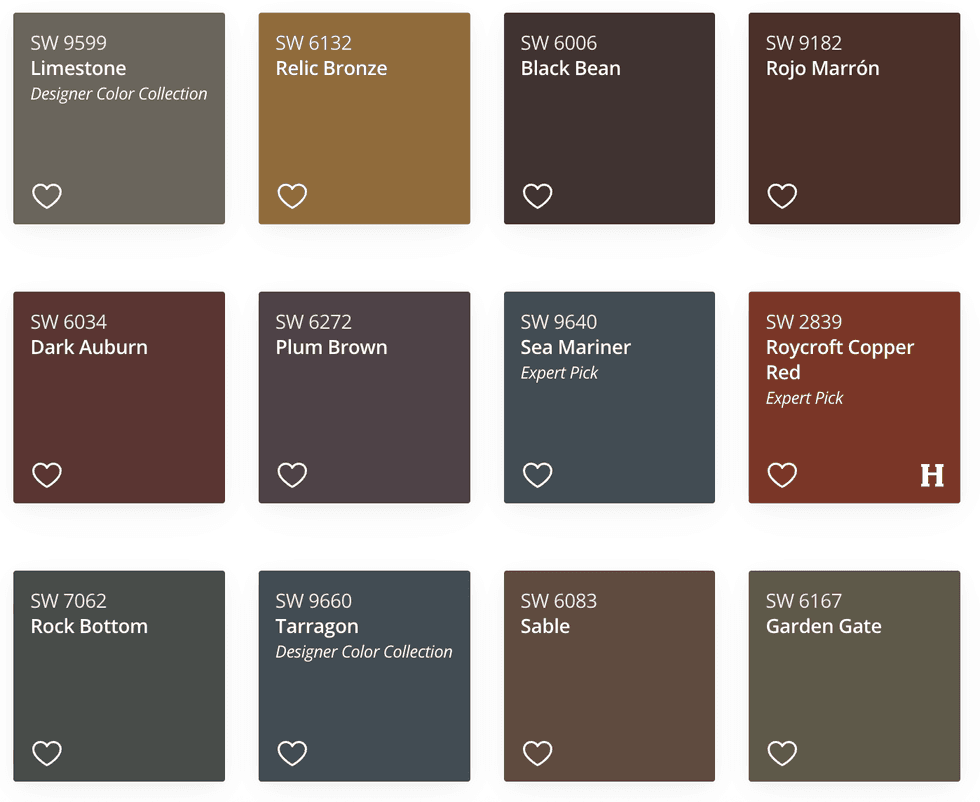
Task: Favorite the Sea Mariner swatch
Action: click(536, 475)
